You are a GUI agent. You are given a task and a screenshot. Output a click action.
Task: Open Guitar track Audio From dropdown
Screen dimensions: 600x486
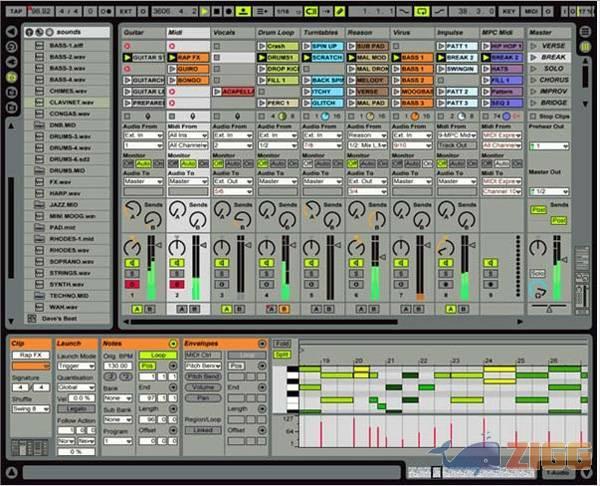click(x=142, y=136)
